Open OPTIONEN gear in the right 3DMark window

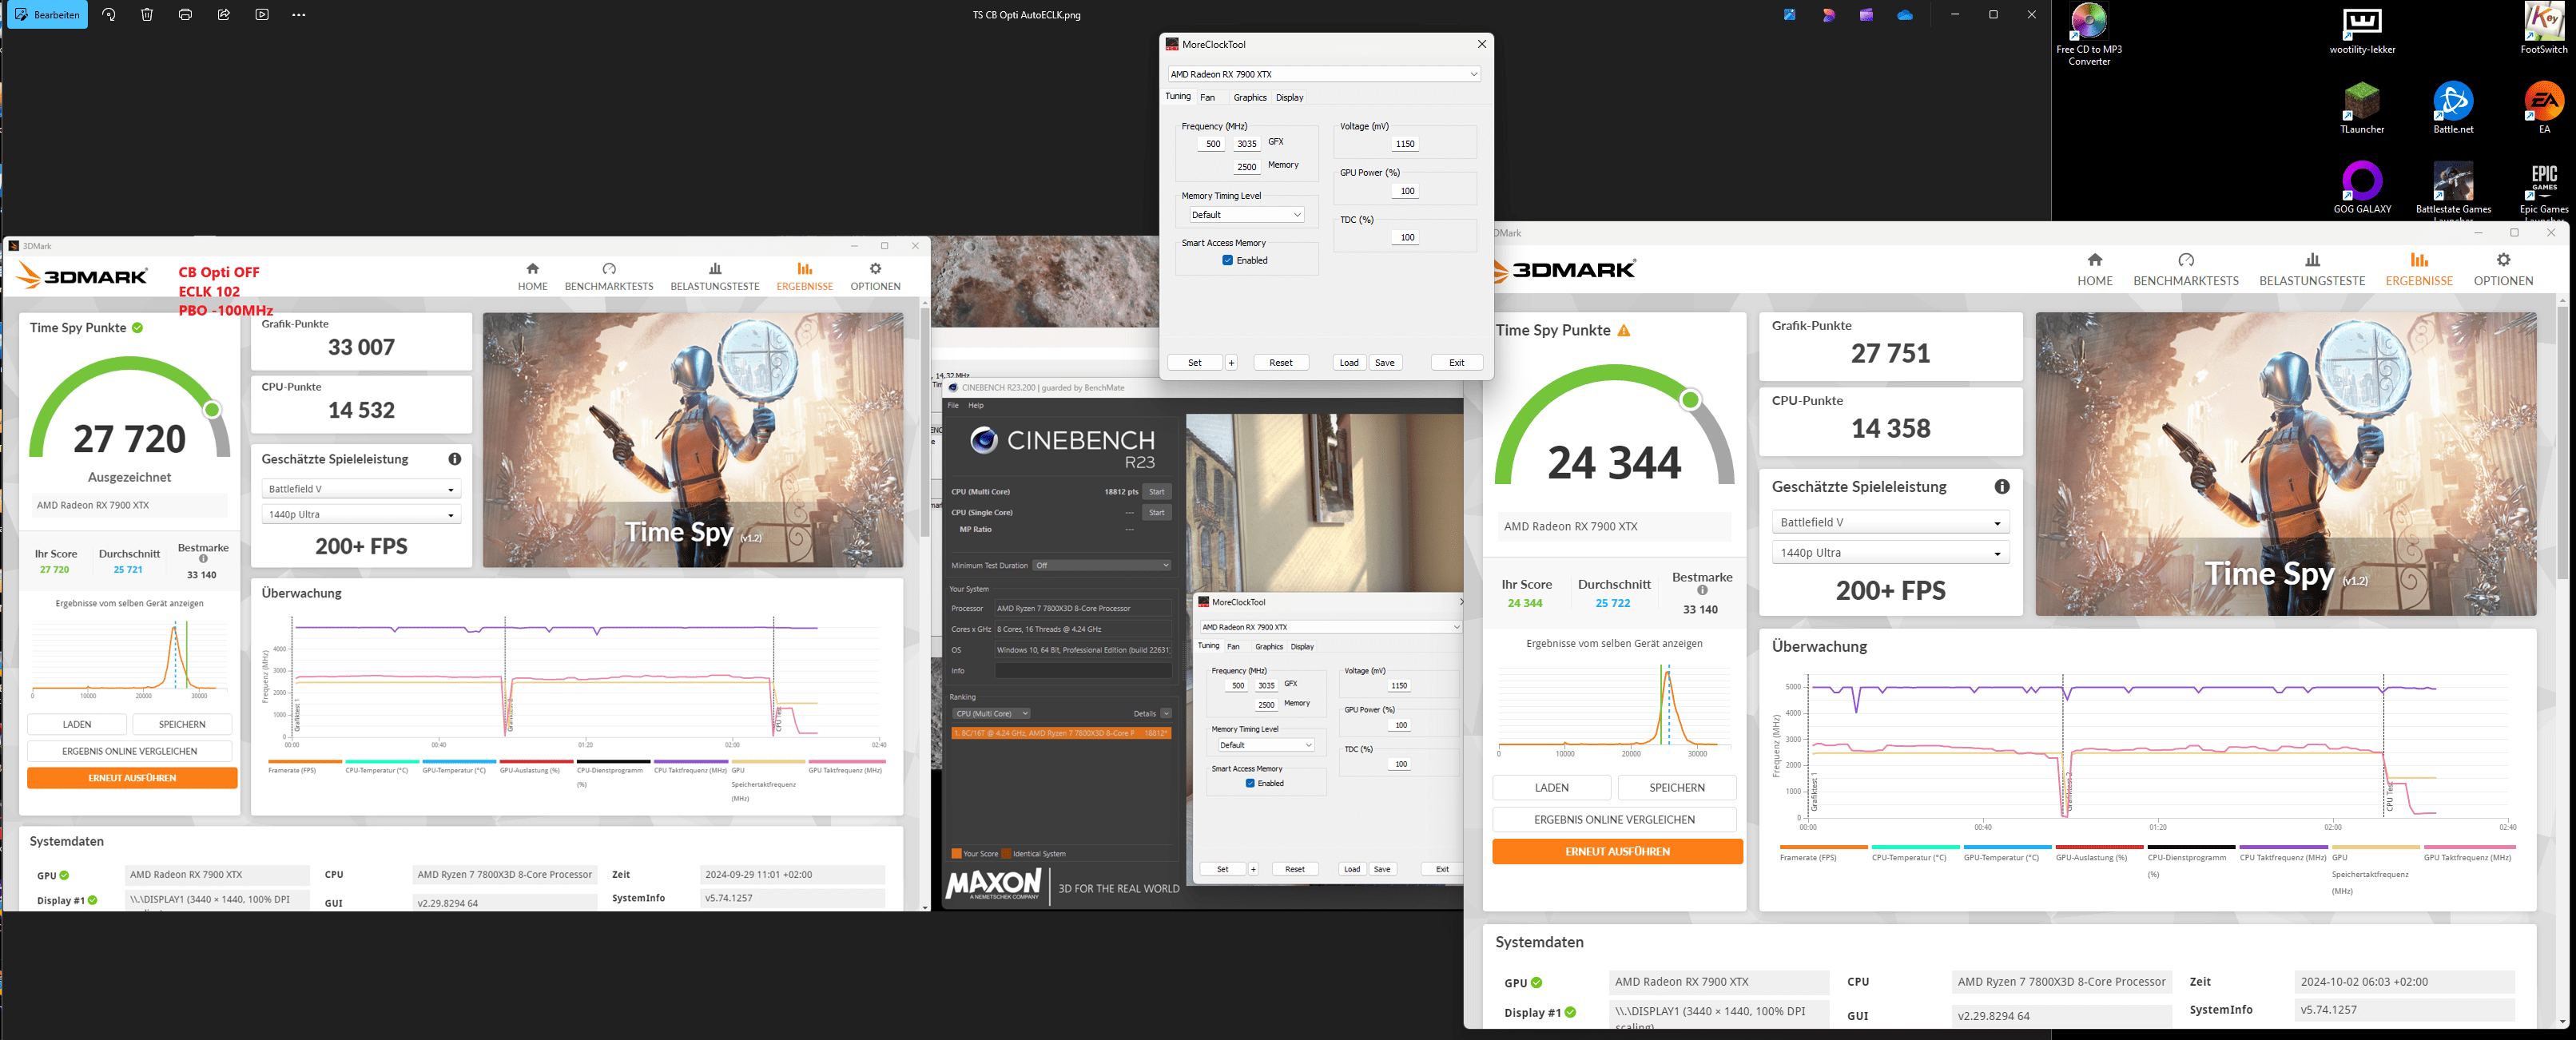point(2503,270)
